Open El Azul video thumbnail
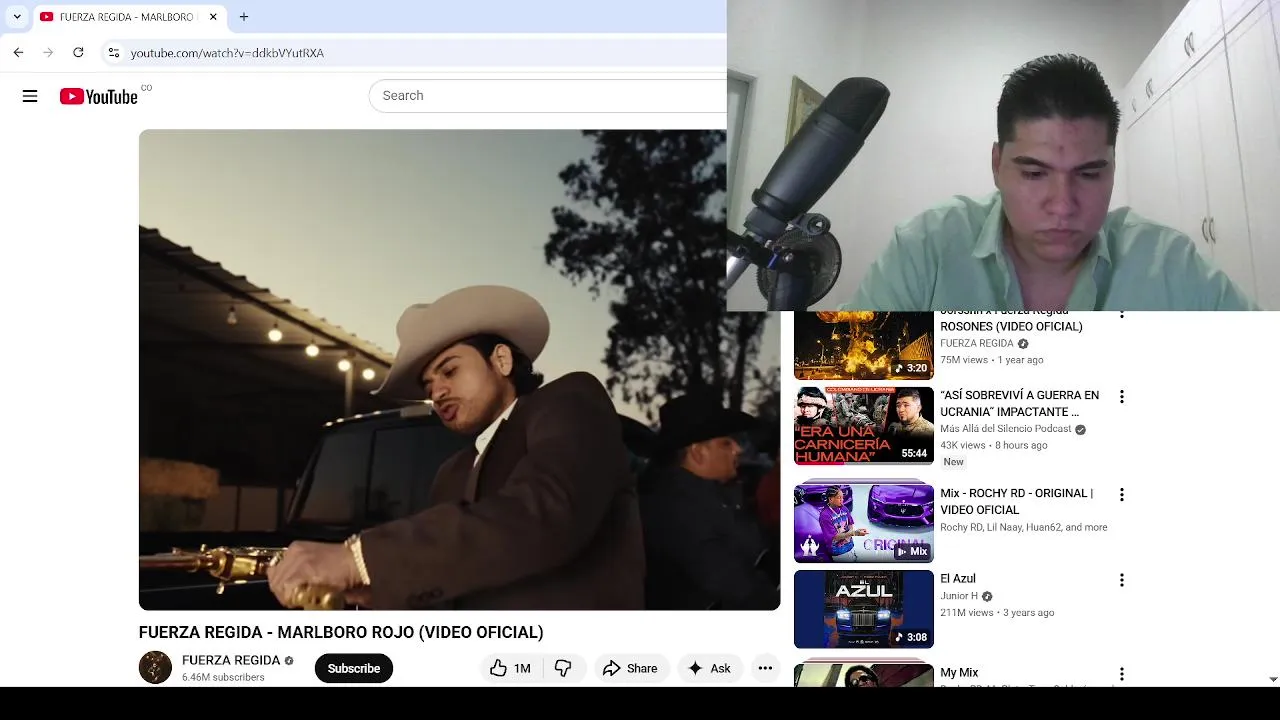 (864, 609)
